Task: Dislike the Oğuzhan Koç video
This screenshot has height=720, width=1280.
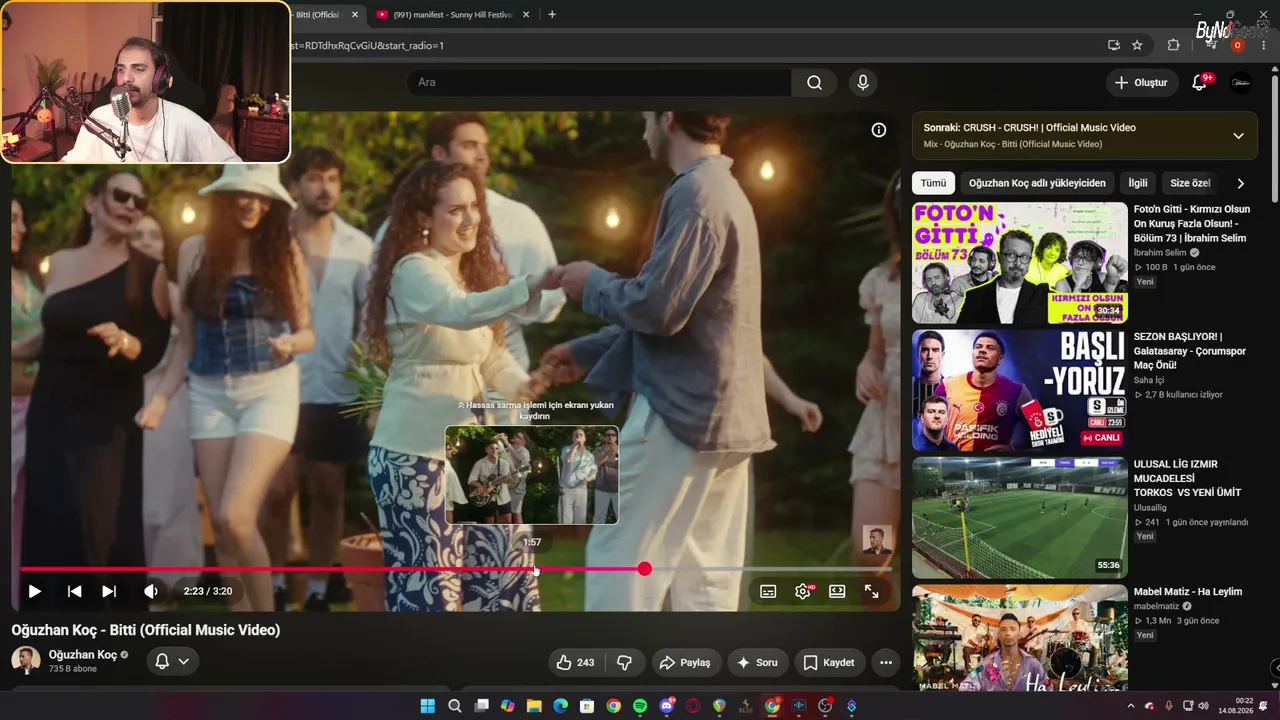Action: [624, 662]
